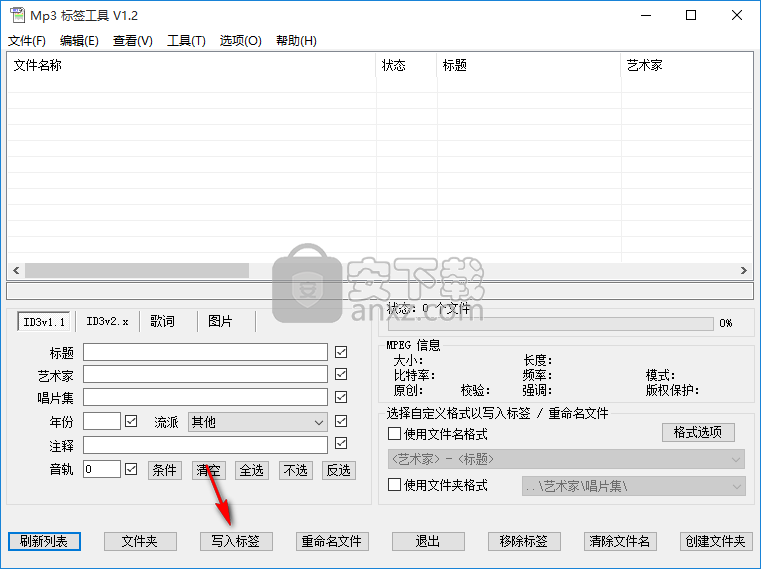The width and height of the screenshot is (761, 569).
Task: Open the 查看(V) menu
Action: tap(132, 41)
